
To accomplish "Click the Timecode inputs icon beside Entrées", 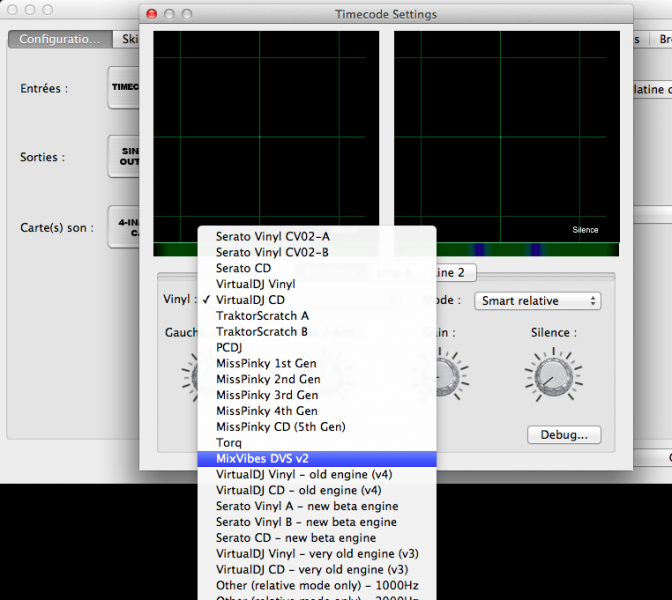I will (124, 88).
